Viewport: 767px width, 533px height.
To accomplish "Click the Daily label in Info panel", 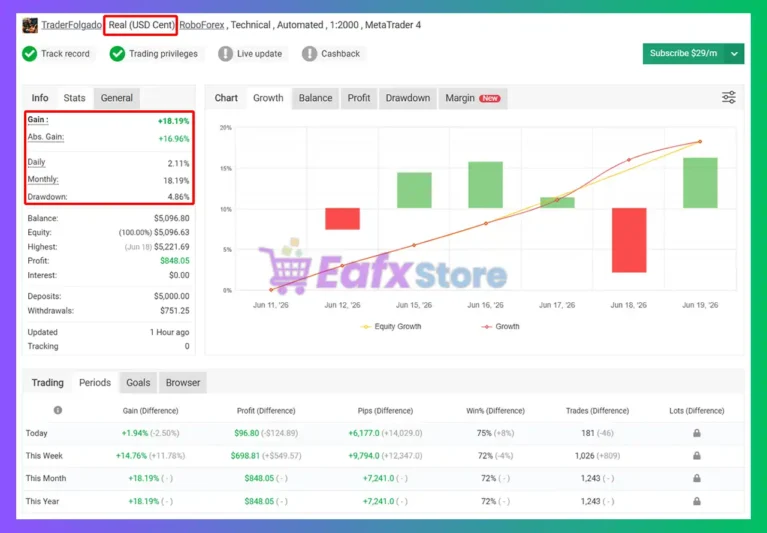I will pos(36,162).
